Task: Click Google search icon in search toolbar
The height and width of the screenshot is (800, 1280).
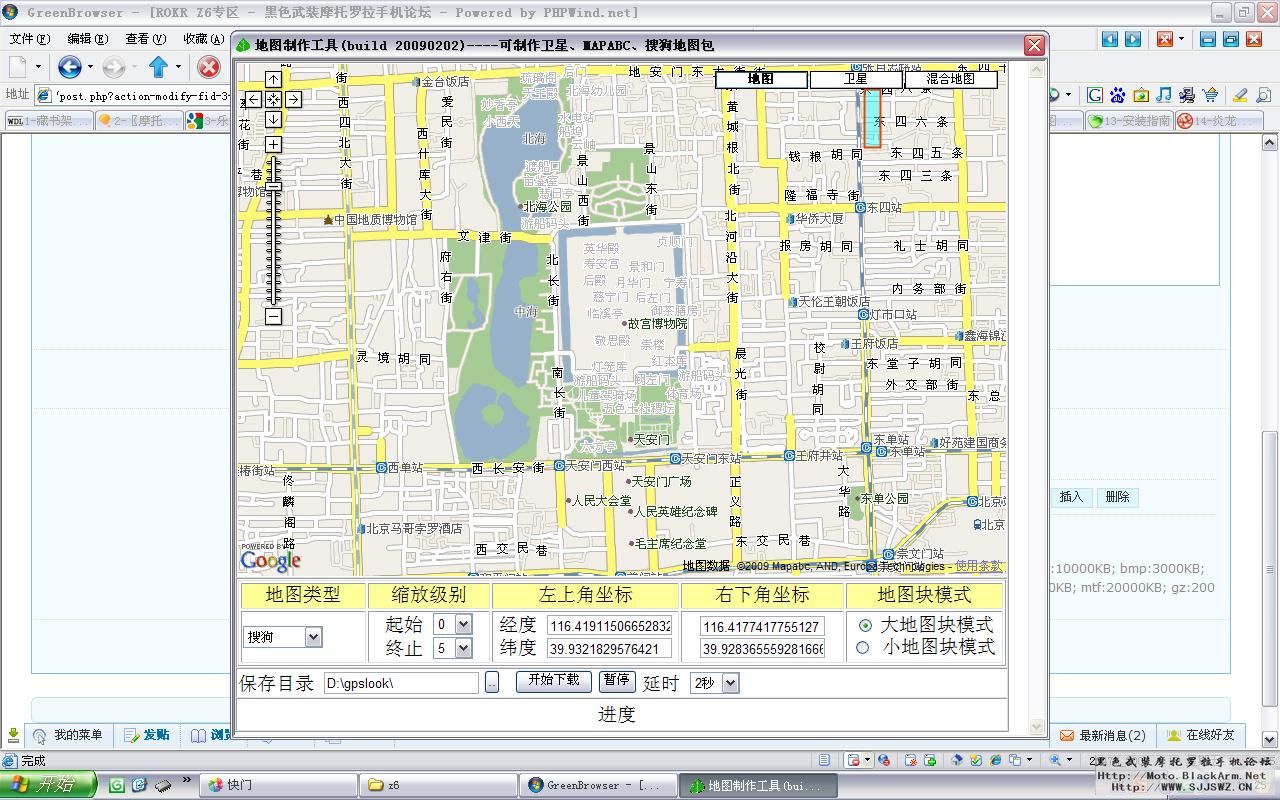Action: tap(1095, 95)
